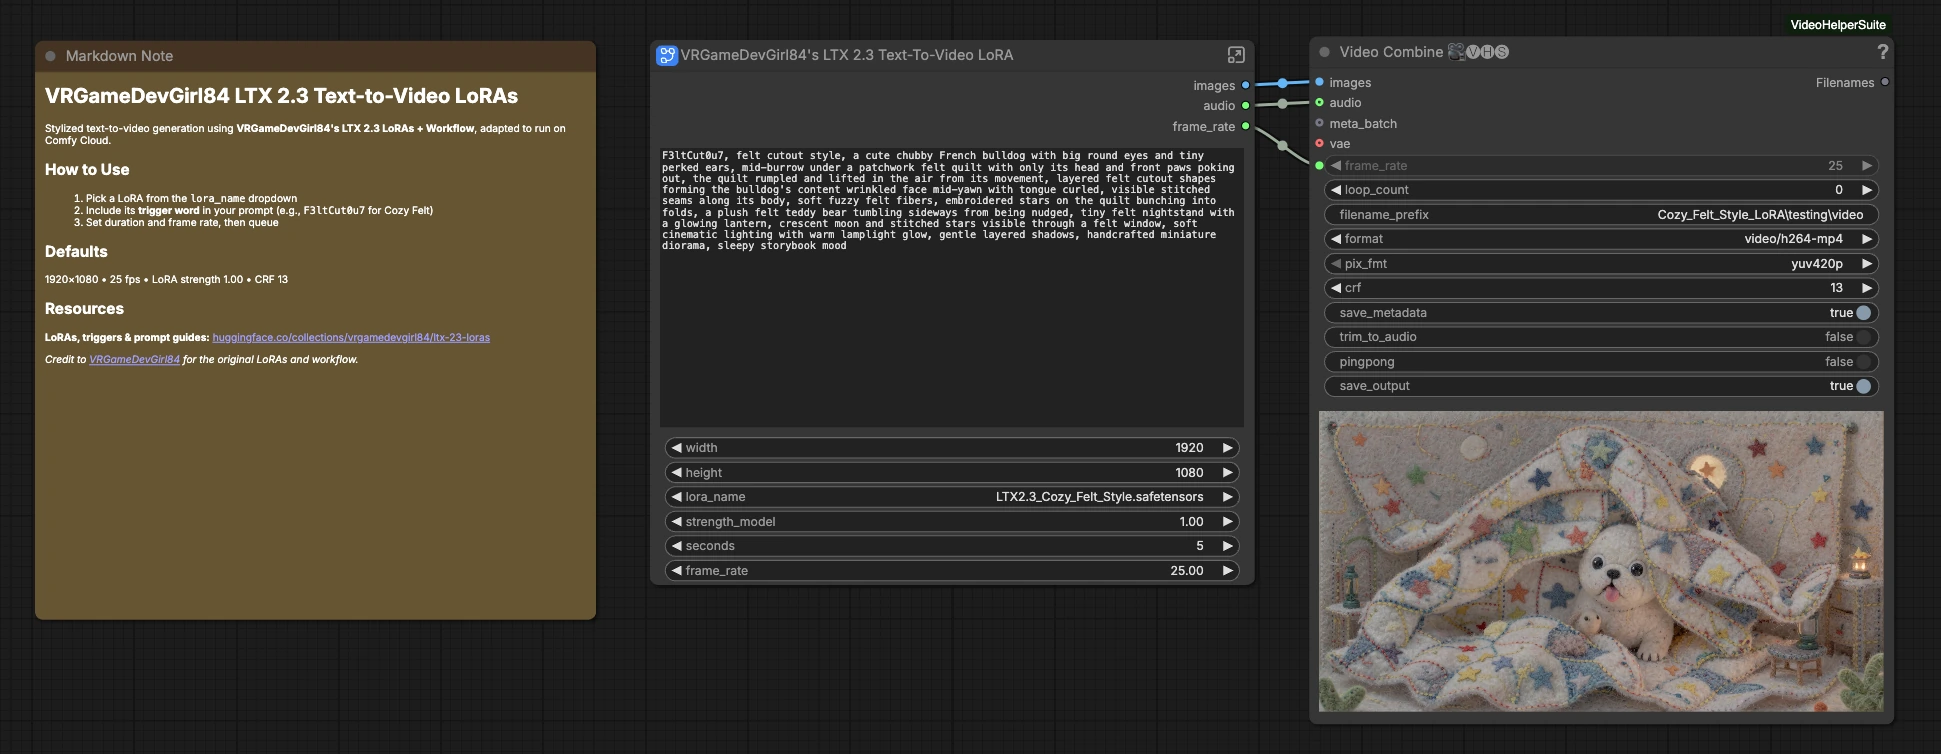Click the Markdown Note title bar
Image resolution: width=1941 pixels, height=754 pixels.
tap(315, 56)
